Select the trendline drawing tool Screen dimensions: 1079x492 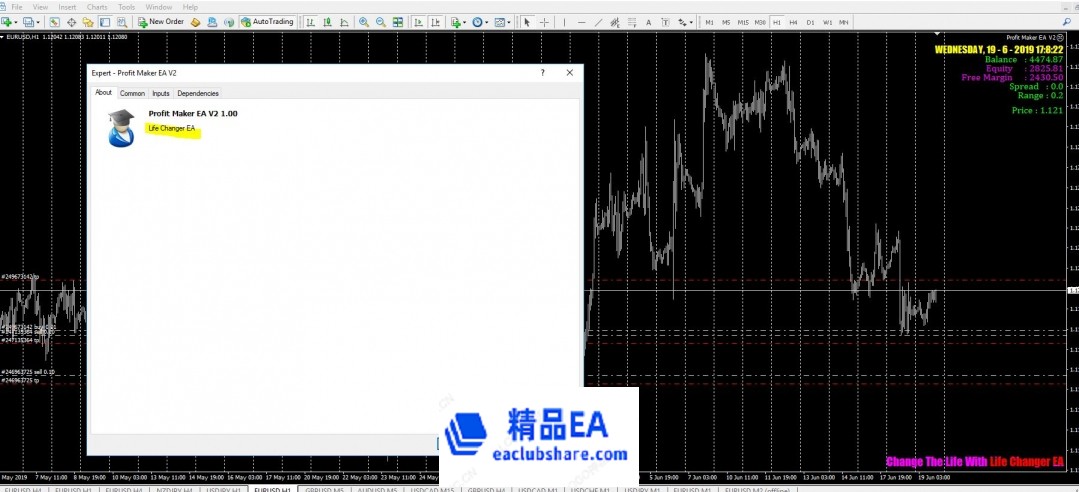click(600, 21)
